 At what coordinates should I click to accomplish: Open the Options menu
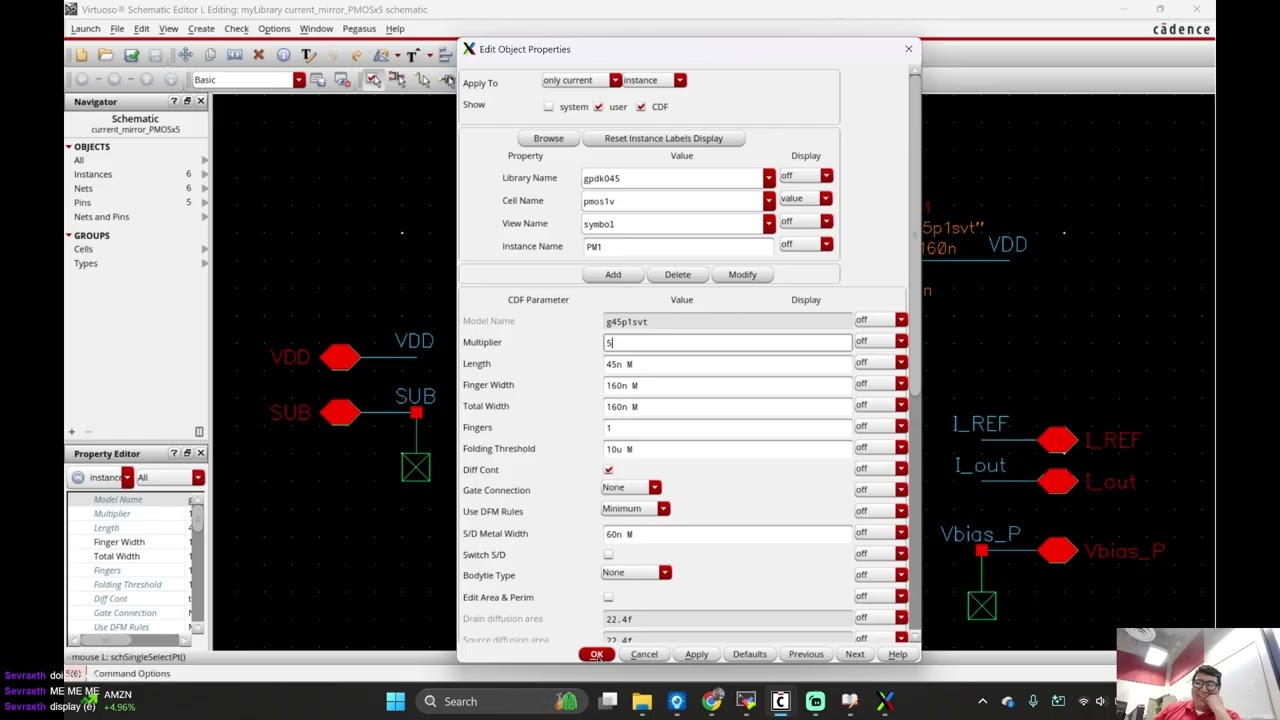click(274, 29)
